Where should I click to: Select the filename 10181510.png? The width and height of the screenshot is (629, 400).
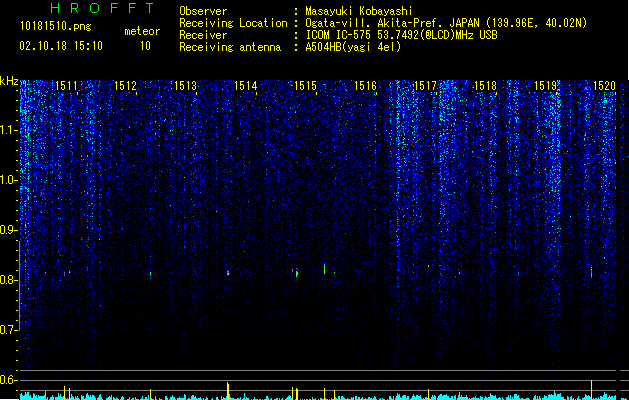coord(56,27)
